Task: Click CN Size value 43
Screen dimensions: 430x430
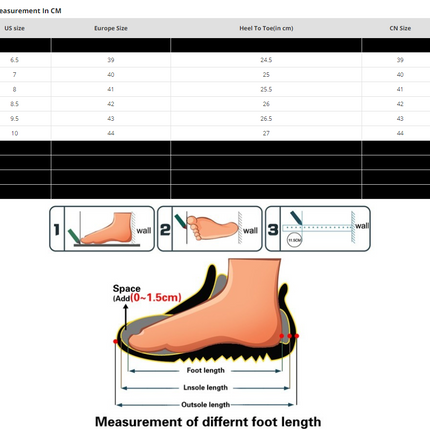Action: (x=400, y=119)
